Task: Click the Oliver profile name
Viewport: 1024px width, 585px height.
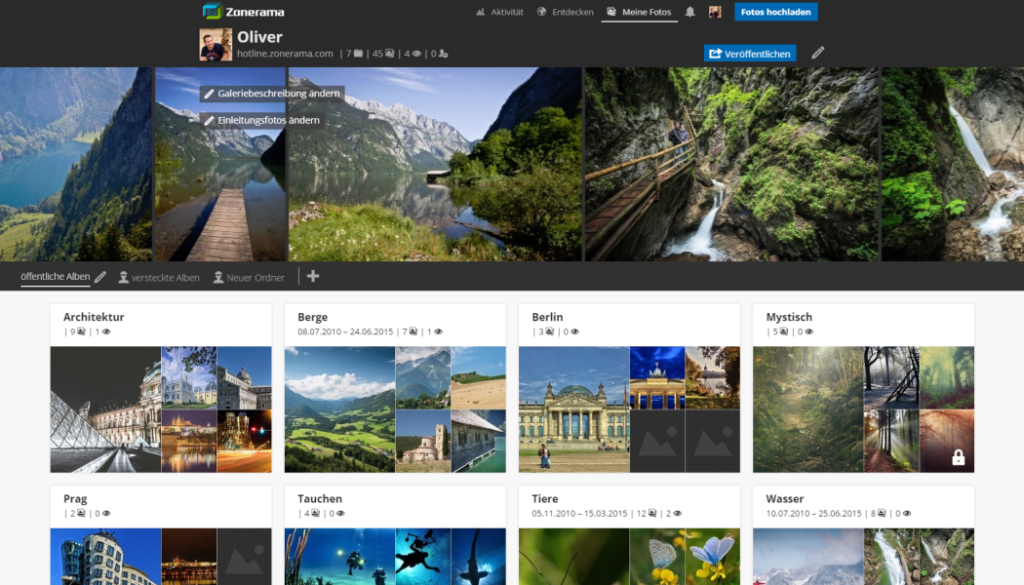Action: coord(260,37)
